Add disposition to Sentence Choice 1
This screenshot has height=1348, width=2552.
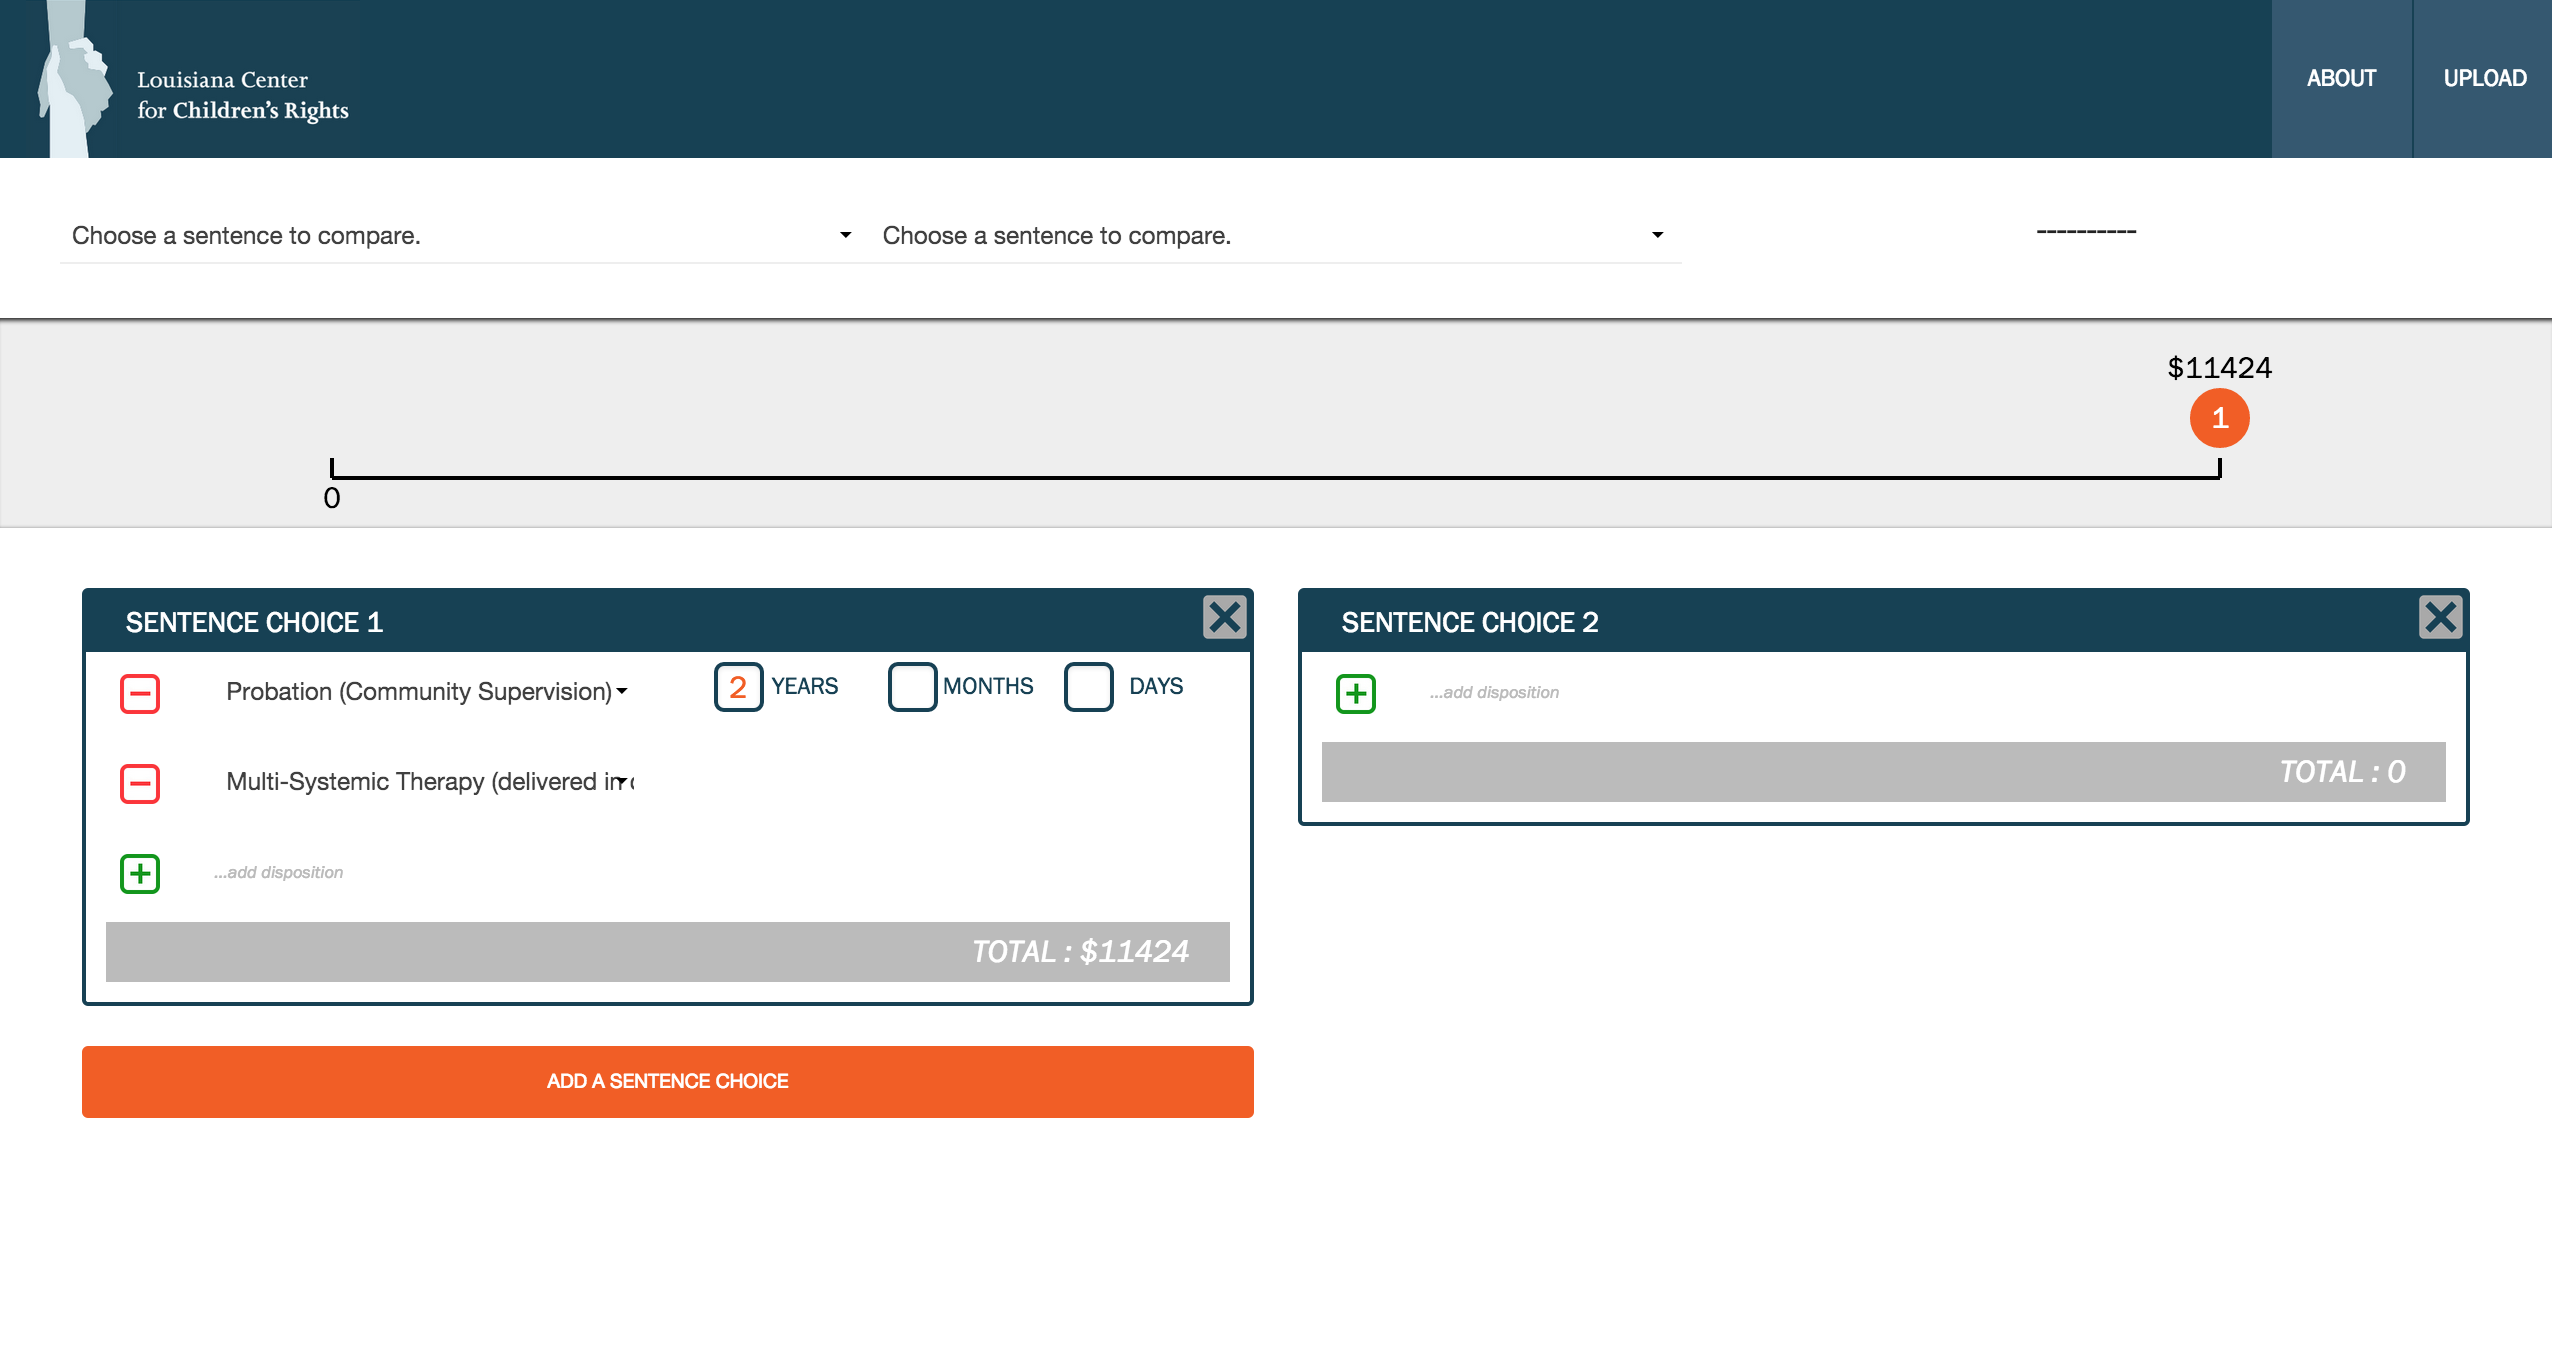click(140, 873)
